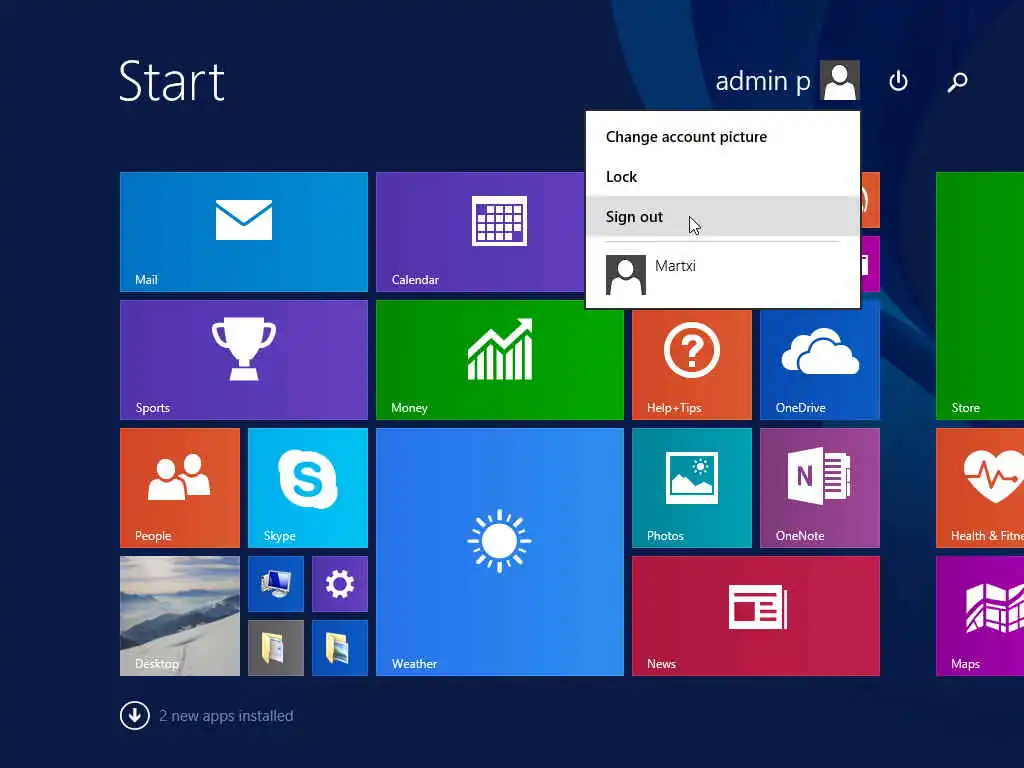Screen dimensions: 1024x768
Task: Select Sign out from account menu
Action: [x=722, y=216]
